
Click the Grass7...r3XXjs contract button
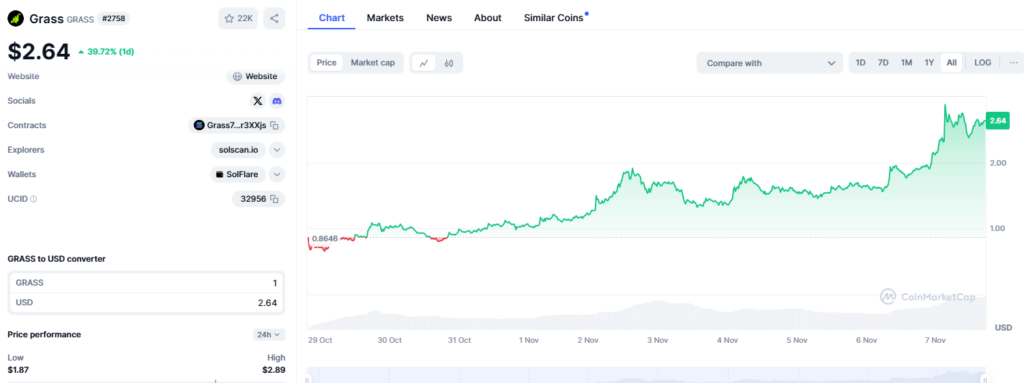[x=237, y=125]
